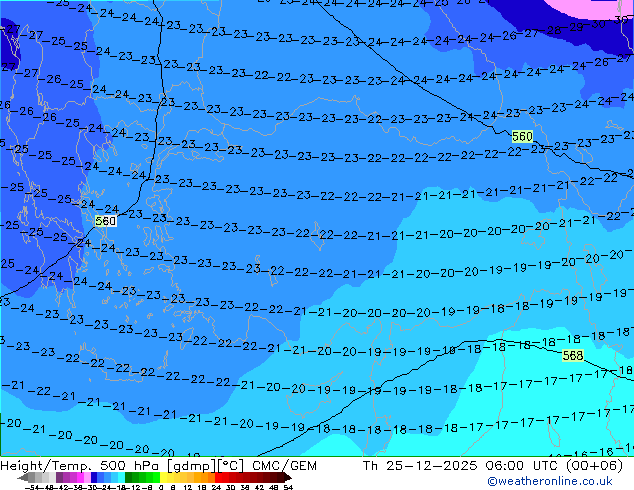Select the 'Height/Temp. 500 hPa' title text
Viewport: 634px width, 490px height.
click(81, 466)
